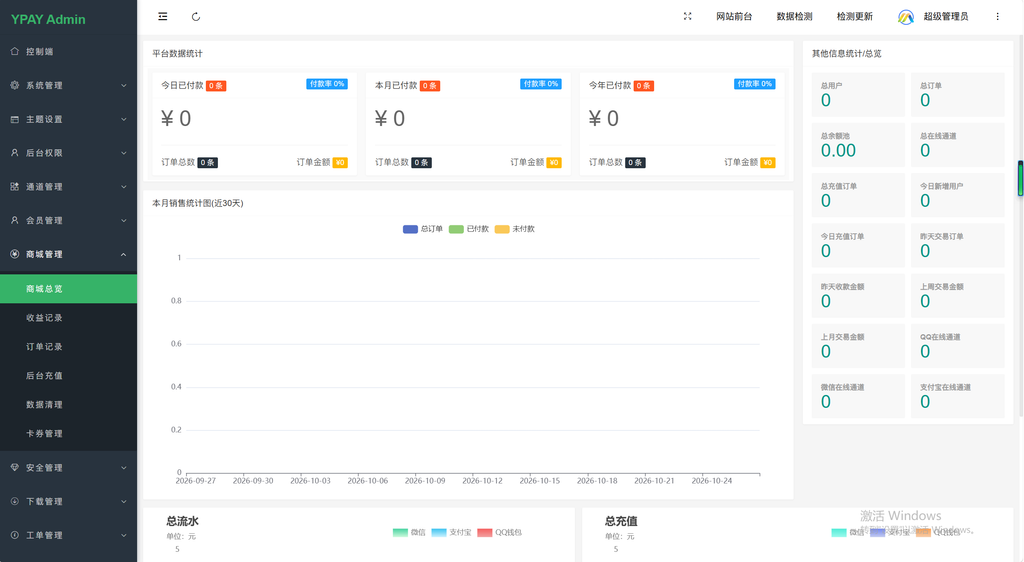The height and width of the screenshot is (562, 1024).
Task: Expand the 通道管理 menu chevron
Action: click(123, 187)
